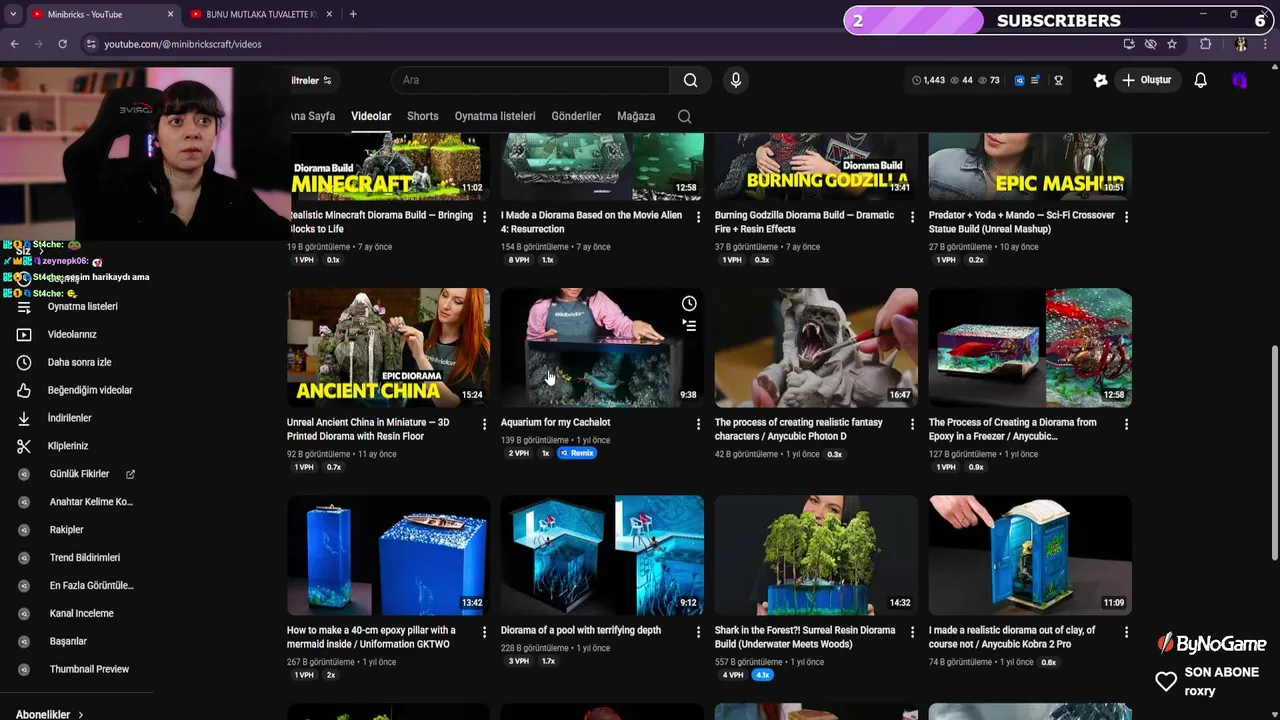This screenshot has height=720, width=1280.
Task: Open Kanal İnceleme sidebar entry
Action: [81, 613]
